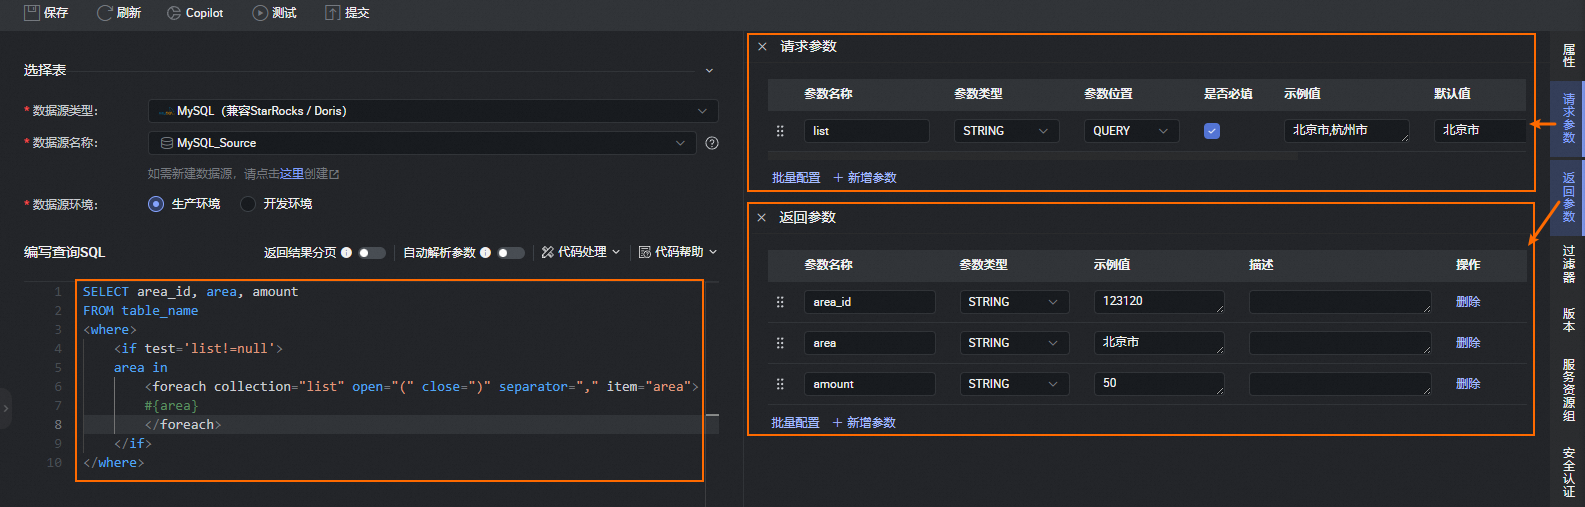1585x507 pixels.
Task: Delete the area return parameter
Action: [1468, 343]
